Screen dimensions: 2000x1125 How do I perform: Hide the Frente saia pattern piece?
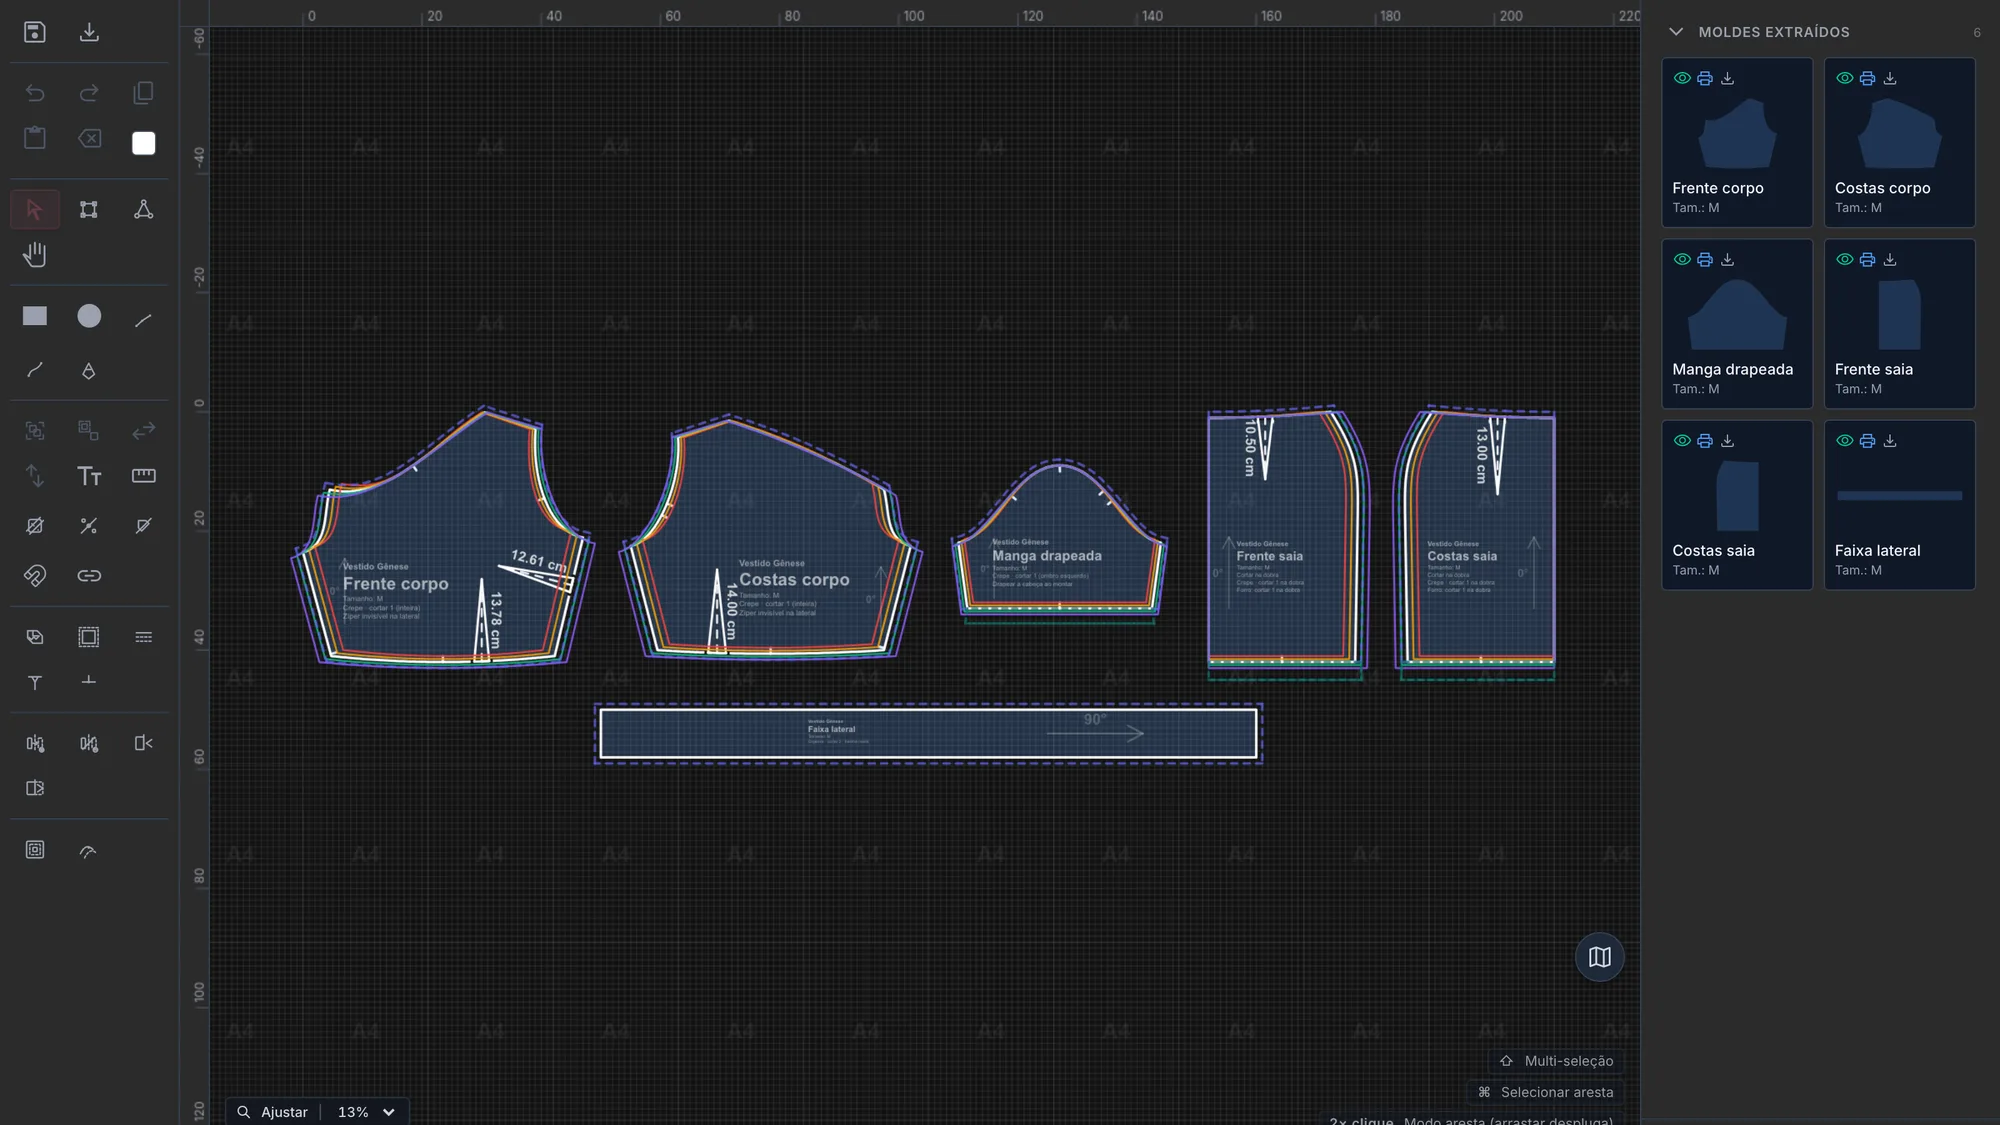[x=1845, y=259]
